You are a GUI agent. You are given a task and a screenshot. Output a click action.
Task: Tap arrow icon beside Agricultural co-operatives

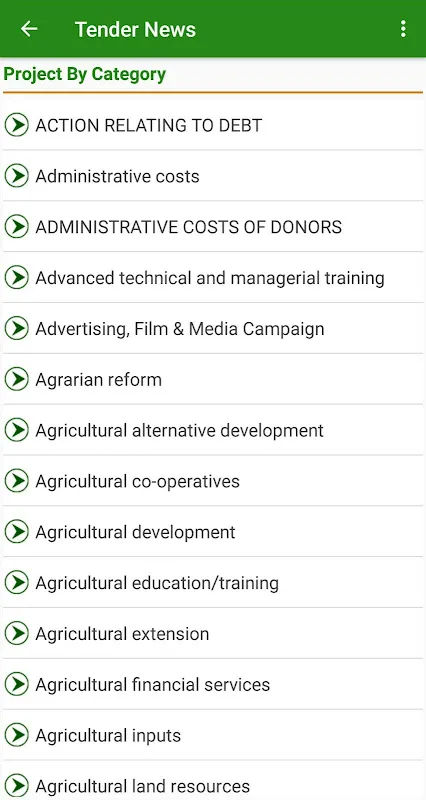(17, 481)
